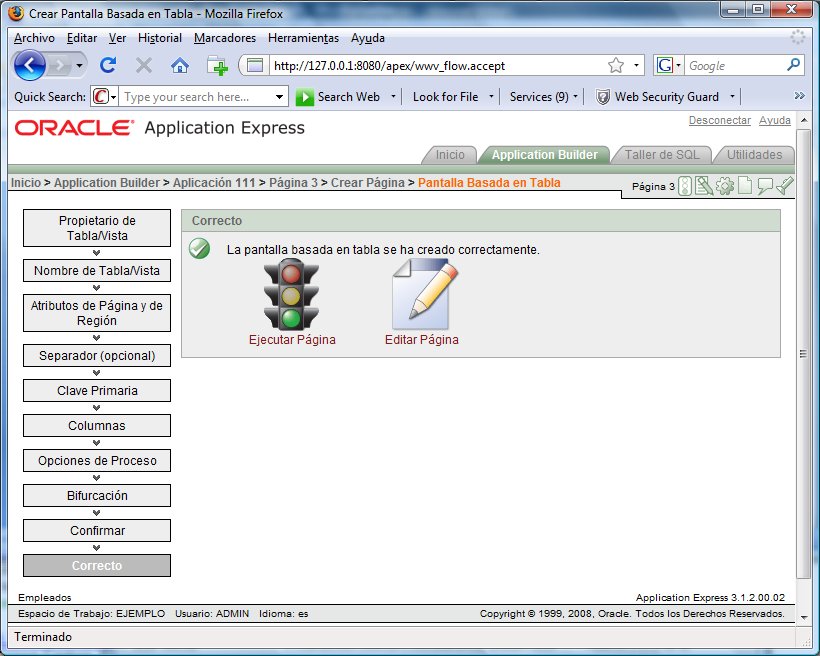Open the address bar history dropdown
820x656 pixels.
click(636, 65)
